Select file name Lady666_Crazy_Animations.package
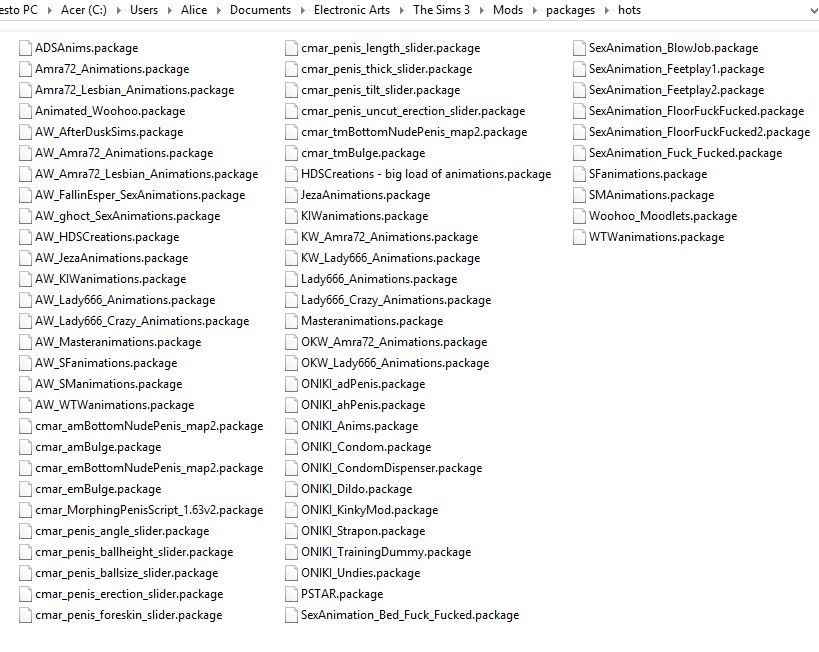This screenshot has width=819, height=652. point(396,300)
